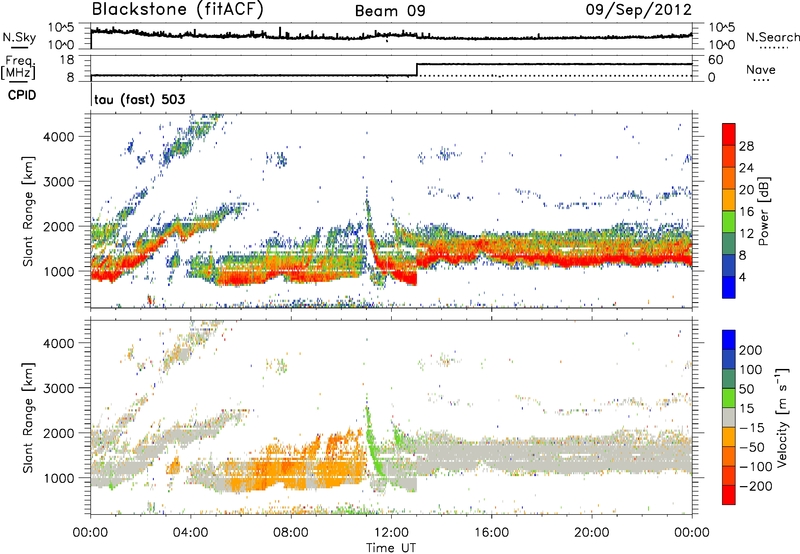Pick the gray segment of Velocity colorbar
This screenshot has width=800, height=554.
click(x=729, y=418)
